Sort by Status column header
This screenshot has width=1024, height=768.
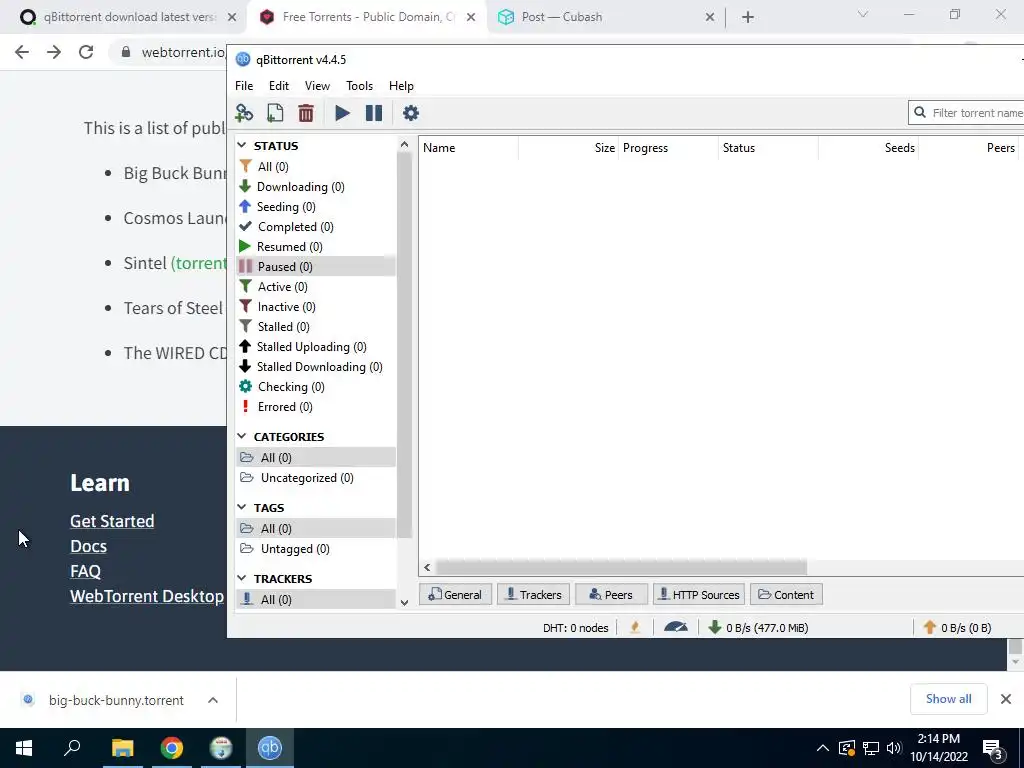[768, 148]
